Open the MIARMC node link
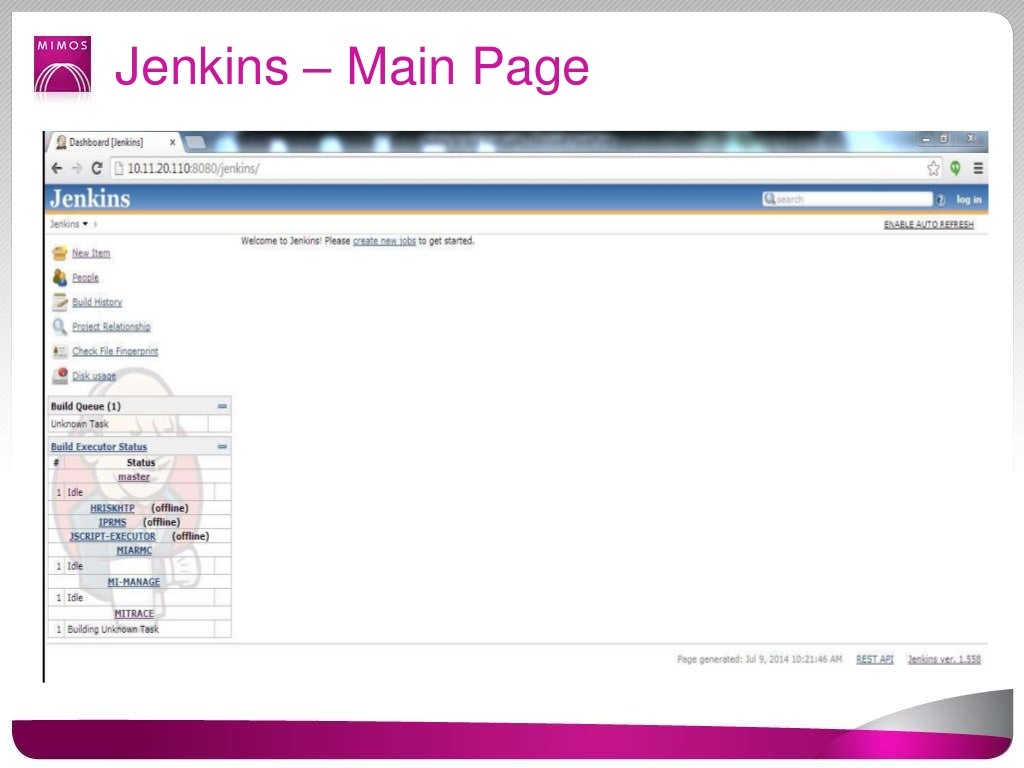 click(x=134, y=551)
